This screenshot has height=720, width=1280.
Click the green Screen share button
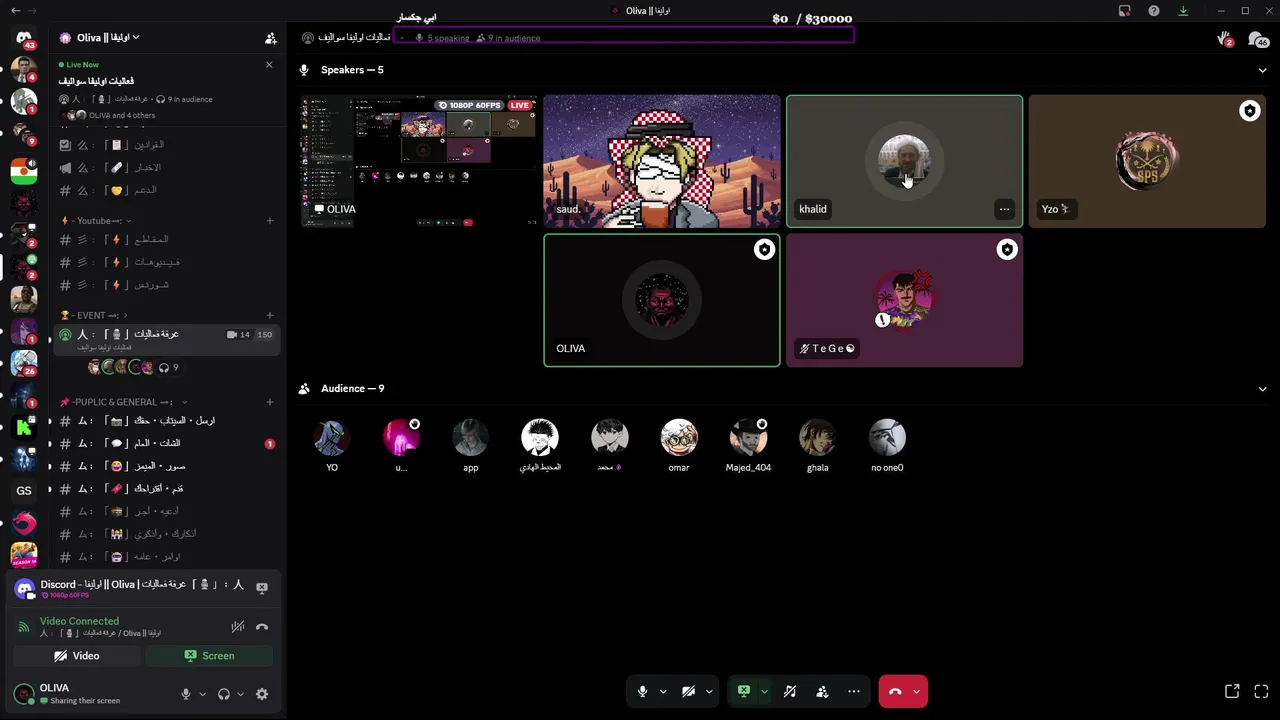point(209,656)
